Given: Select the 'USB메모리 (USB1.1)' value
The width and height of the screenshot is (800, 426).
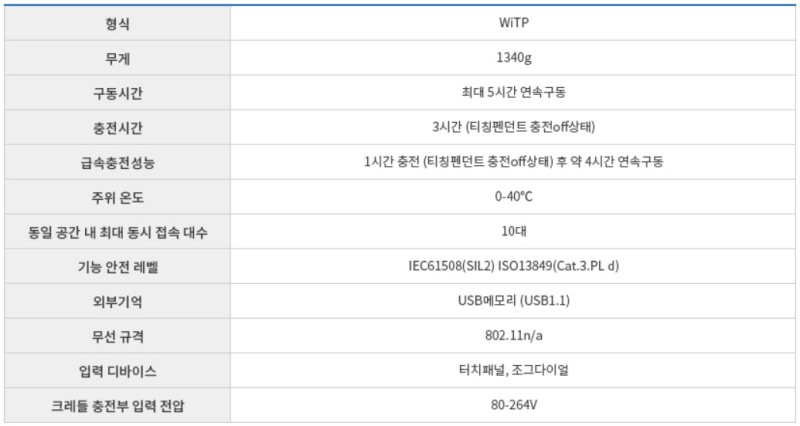Looking at the screenshot, I should (515, 300).
